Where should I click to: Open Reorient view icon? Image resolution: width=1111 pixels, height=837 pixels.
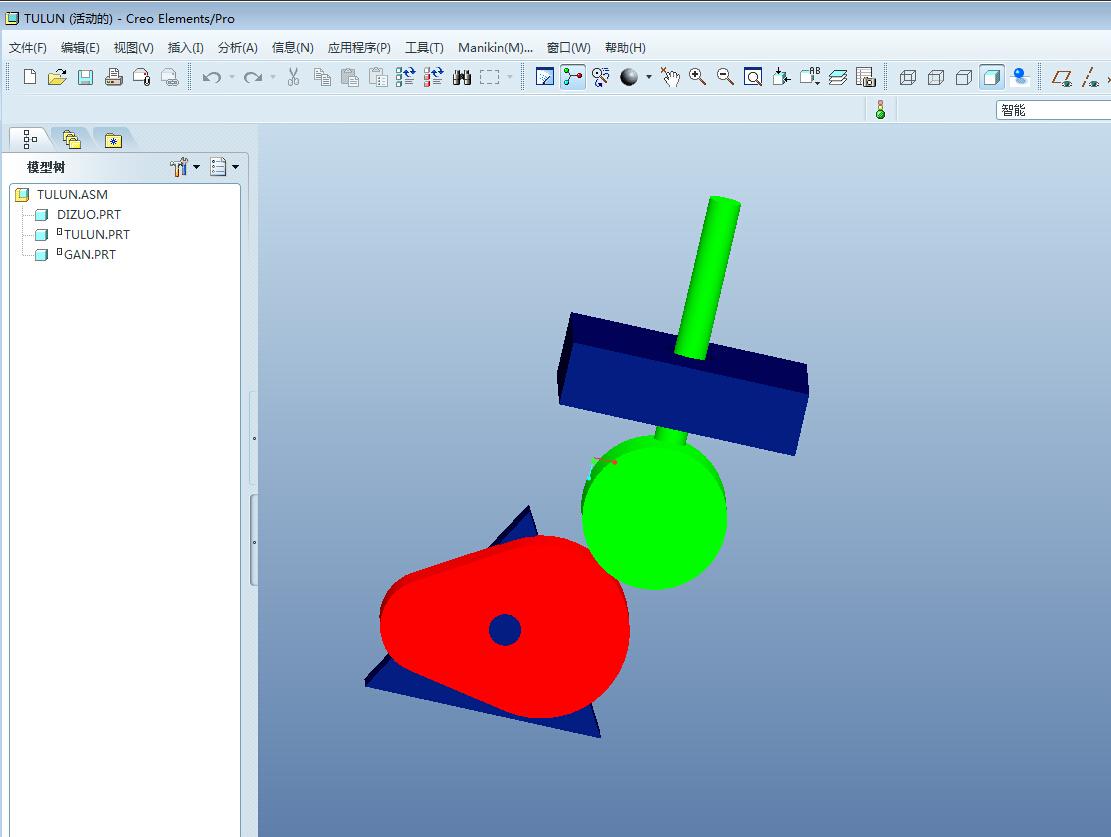pos(782,77)
